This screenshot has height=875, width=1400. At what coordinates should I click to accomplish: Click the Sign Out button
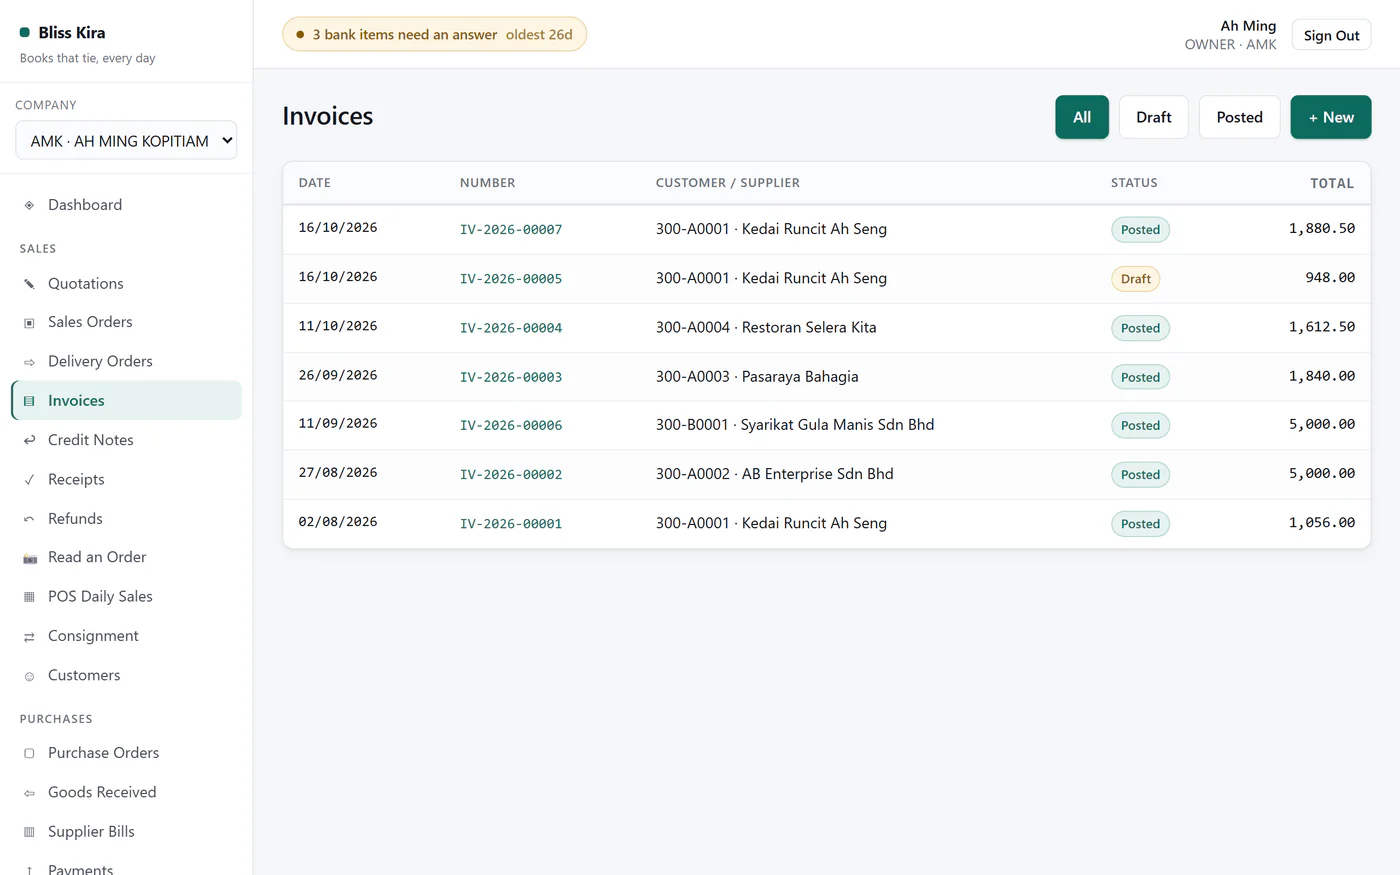coord(1331,35)
